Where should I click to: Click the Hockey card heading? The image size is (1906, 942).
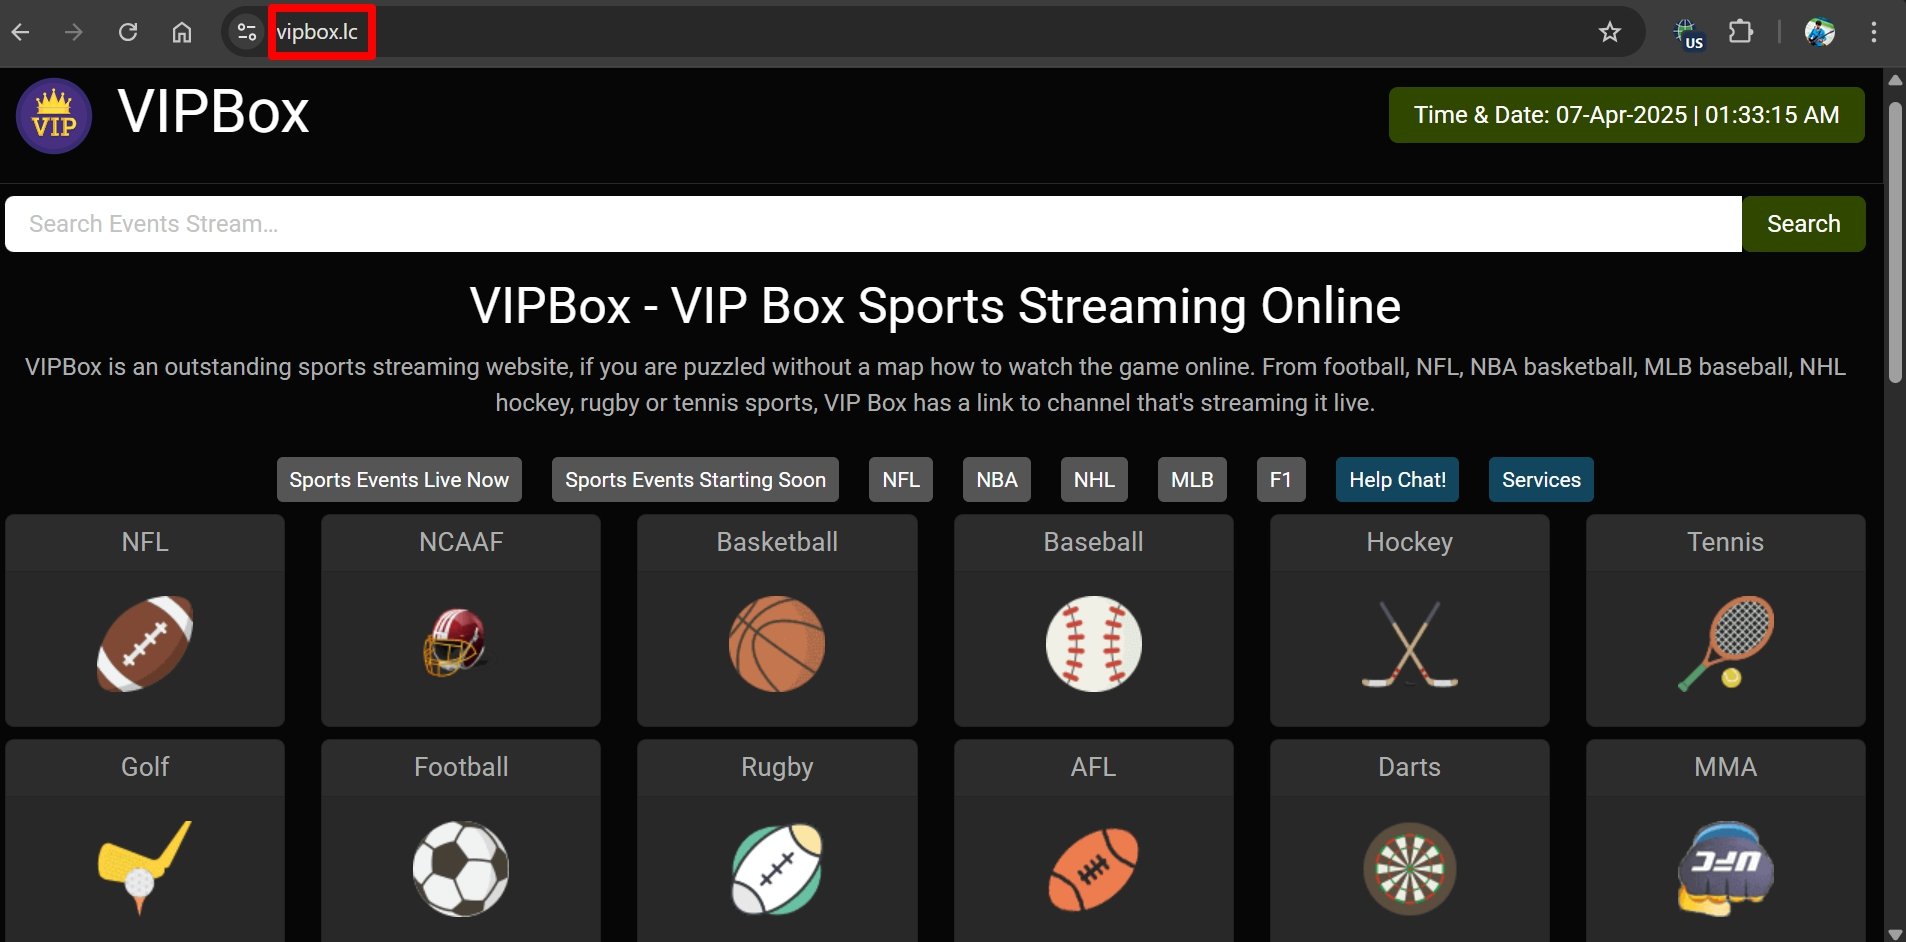(1410, 542)
